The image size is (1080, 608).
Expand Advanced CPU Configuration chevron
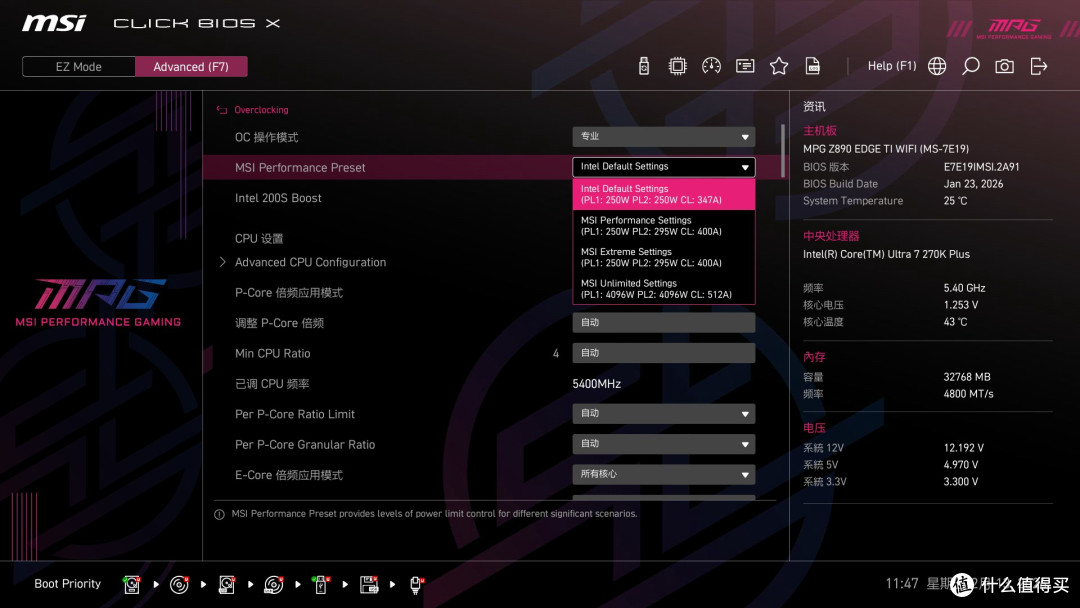(x=222, y=262)
